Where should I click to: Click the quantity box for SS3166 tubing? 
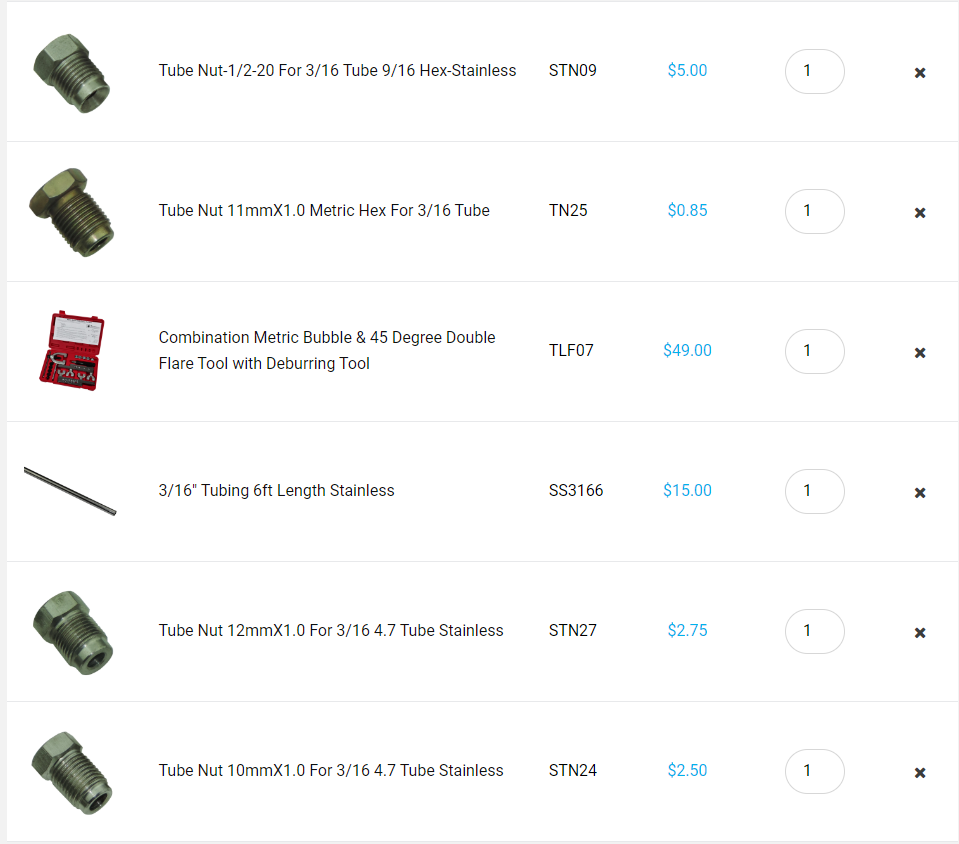tap(814, 492)
